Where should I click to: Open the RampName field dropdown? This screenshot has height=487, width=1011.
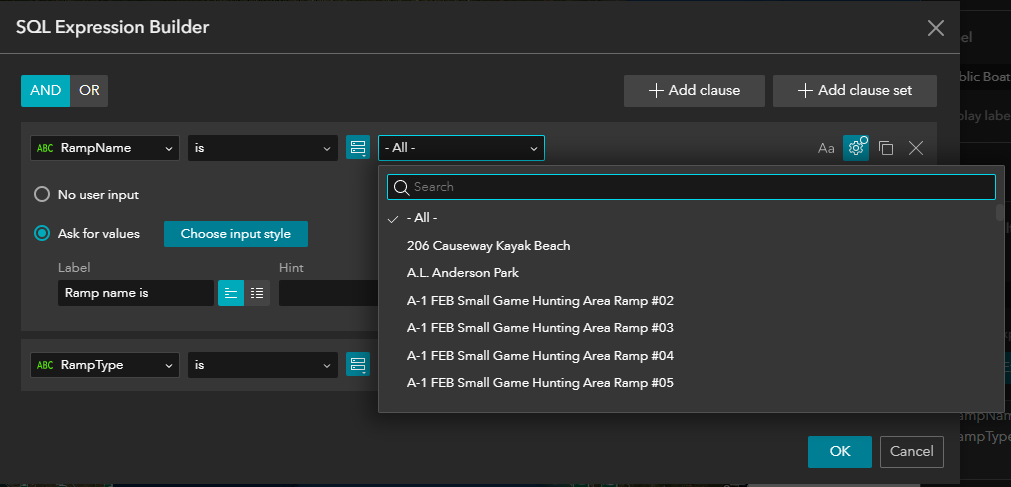(x=105, y=148)
